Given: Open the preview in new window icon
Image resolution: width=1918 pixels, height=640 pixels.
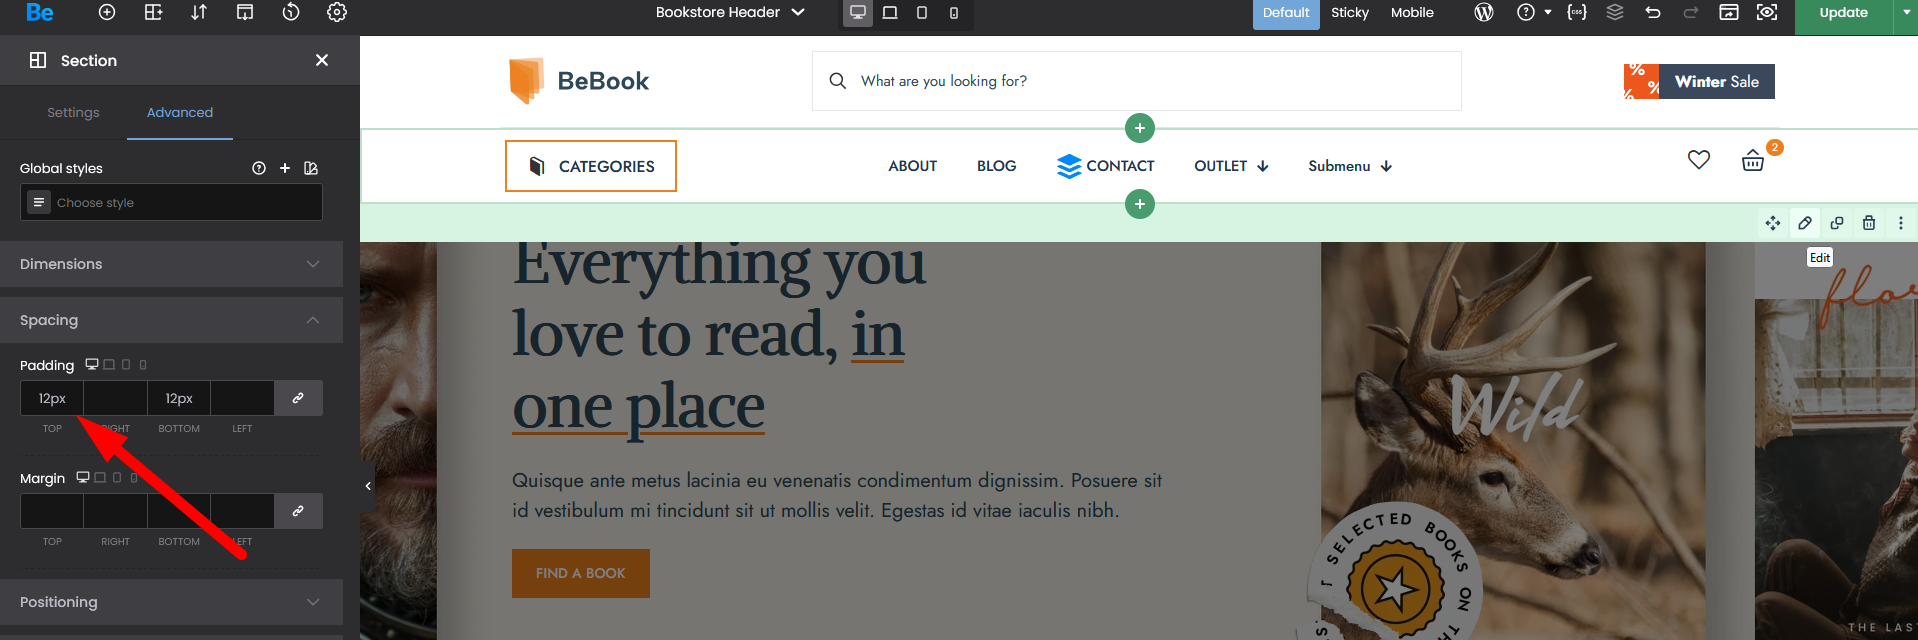Looking at the screenshot, I should point(1729,12).
